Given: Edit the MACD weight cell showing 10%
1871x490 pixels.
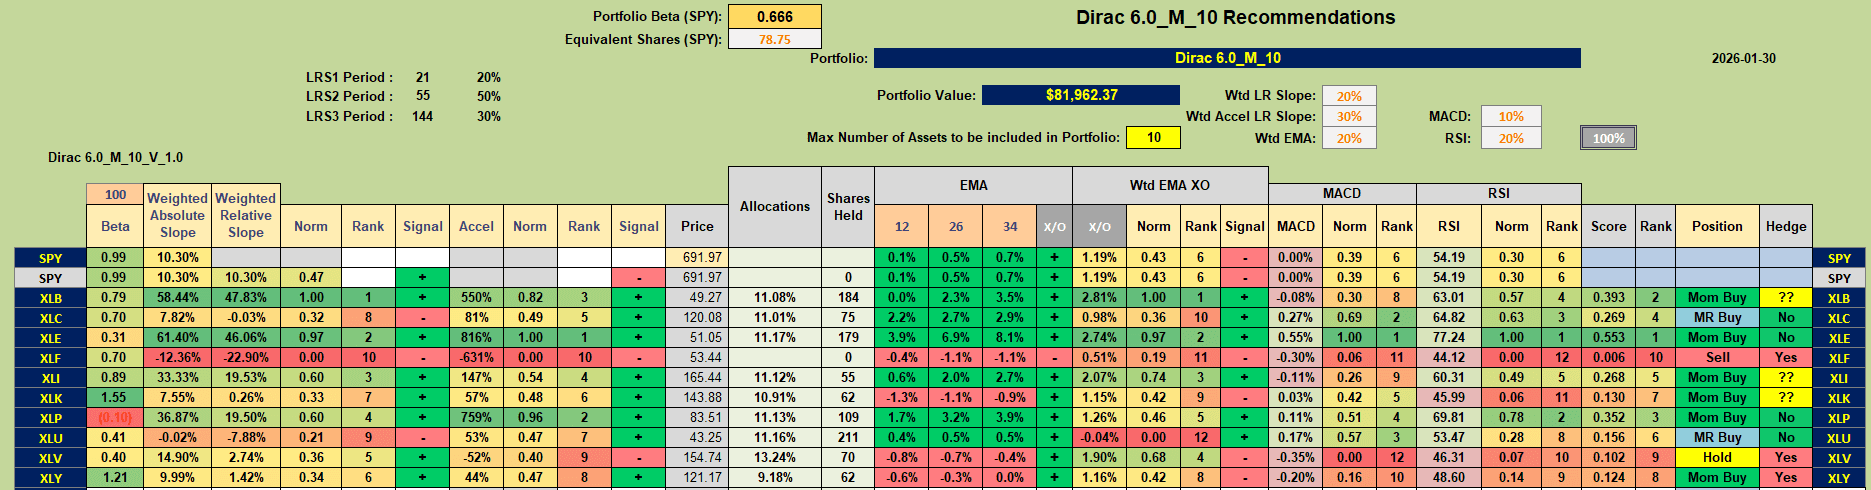Looking at the screenshot, I should pos(1511,117).
